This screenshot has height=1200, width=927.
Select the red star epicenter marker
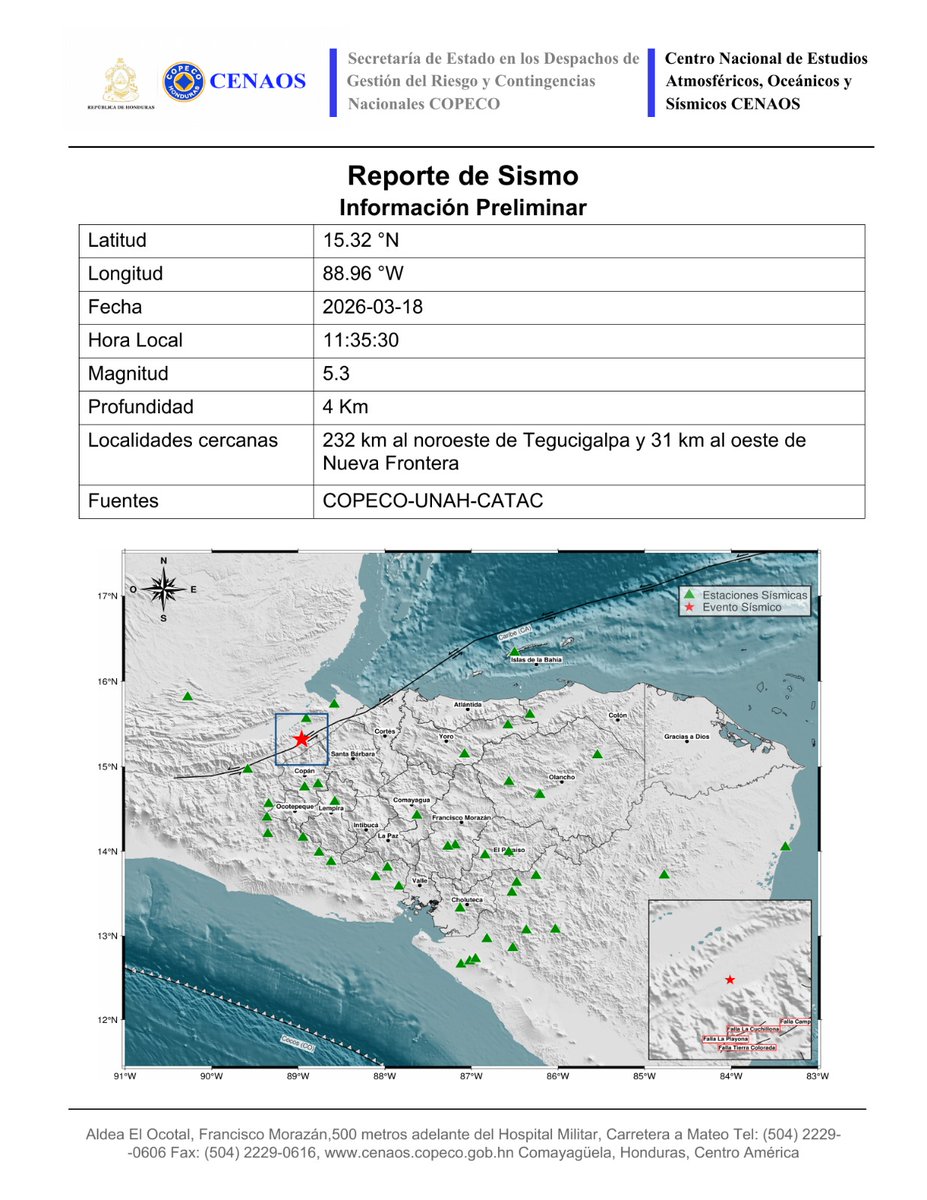coord(302,737)
